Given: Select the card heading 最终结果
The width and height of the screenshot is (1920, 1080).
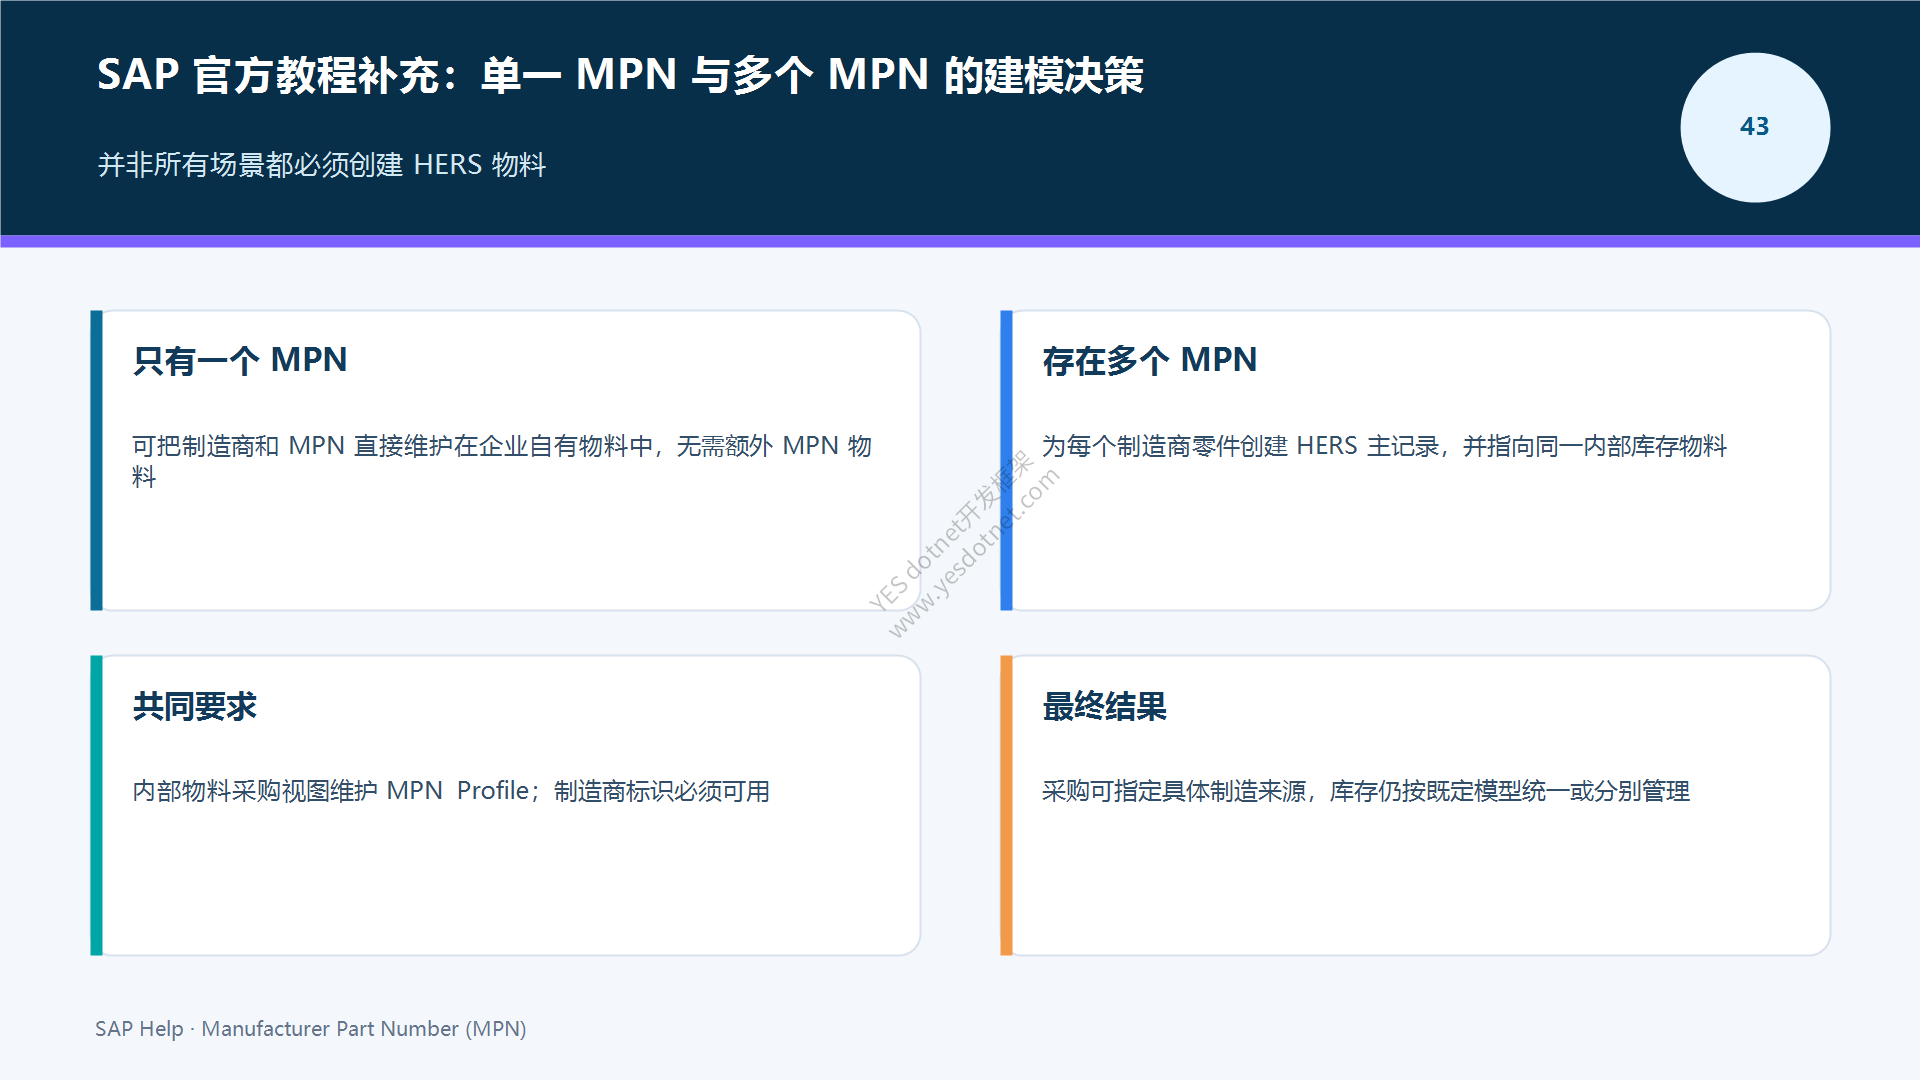Looking at the screenshot, I should [1105, 706].
